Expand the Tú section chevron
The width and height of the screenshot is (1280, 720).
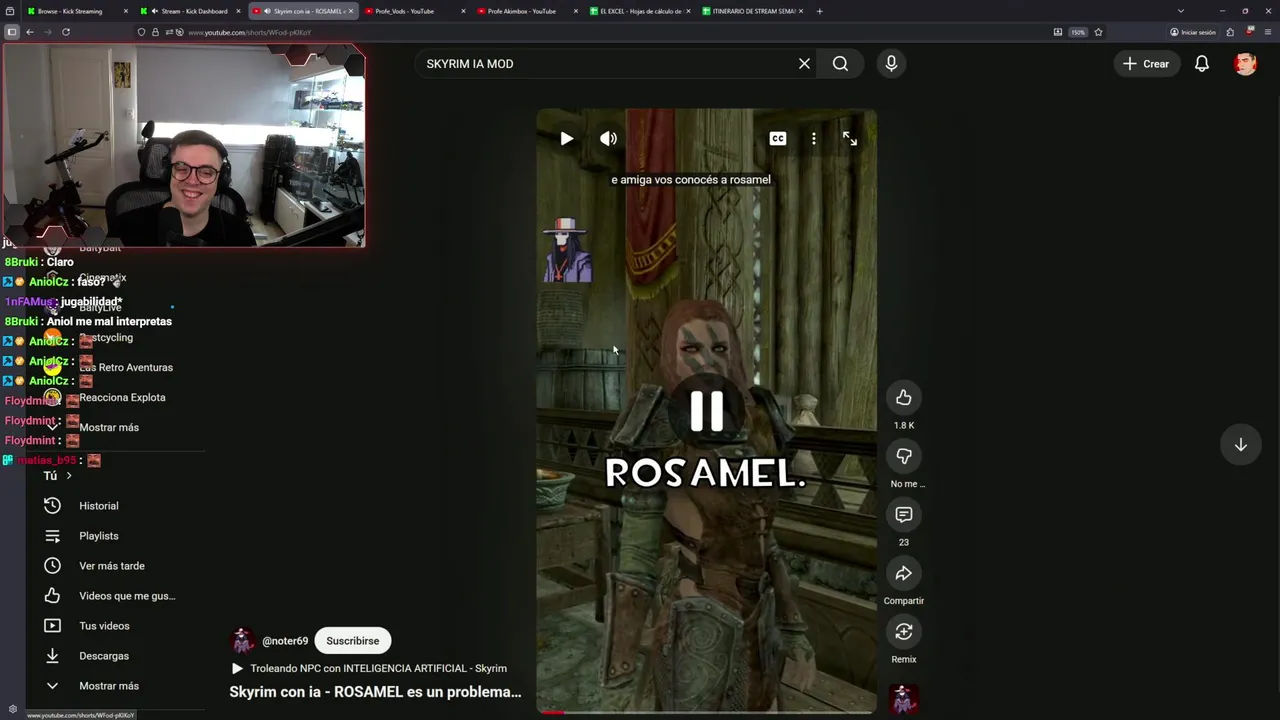point(69,476)
